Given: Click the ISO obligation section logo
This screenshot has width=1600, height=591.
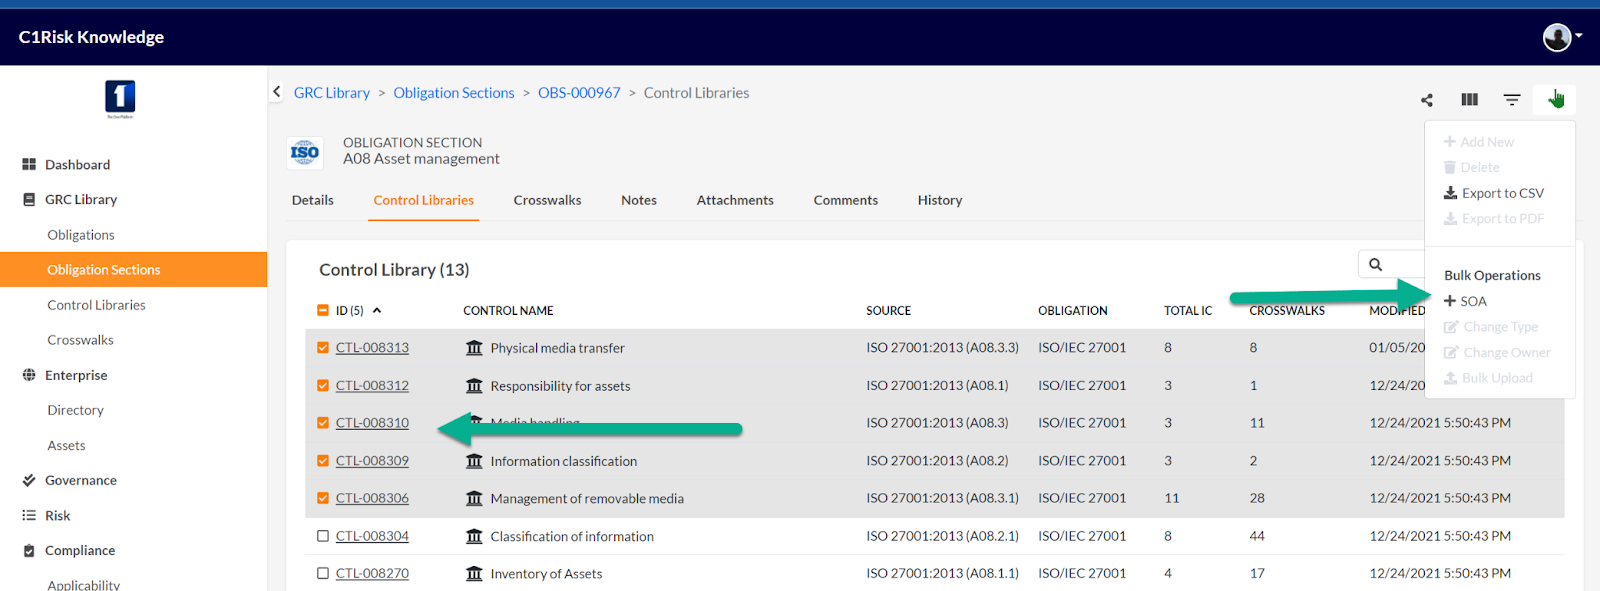Looking at the screenshot, I should [305, 153].
